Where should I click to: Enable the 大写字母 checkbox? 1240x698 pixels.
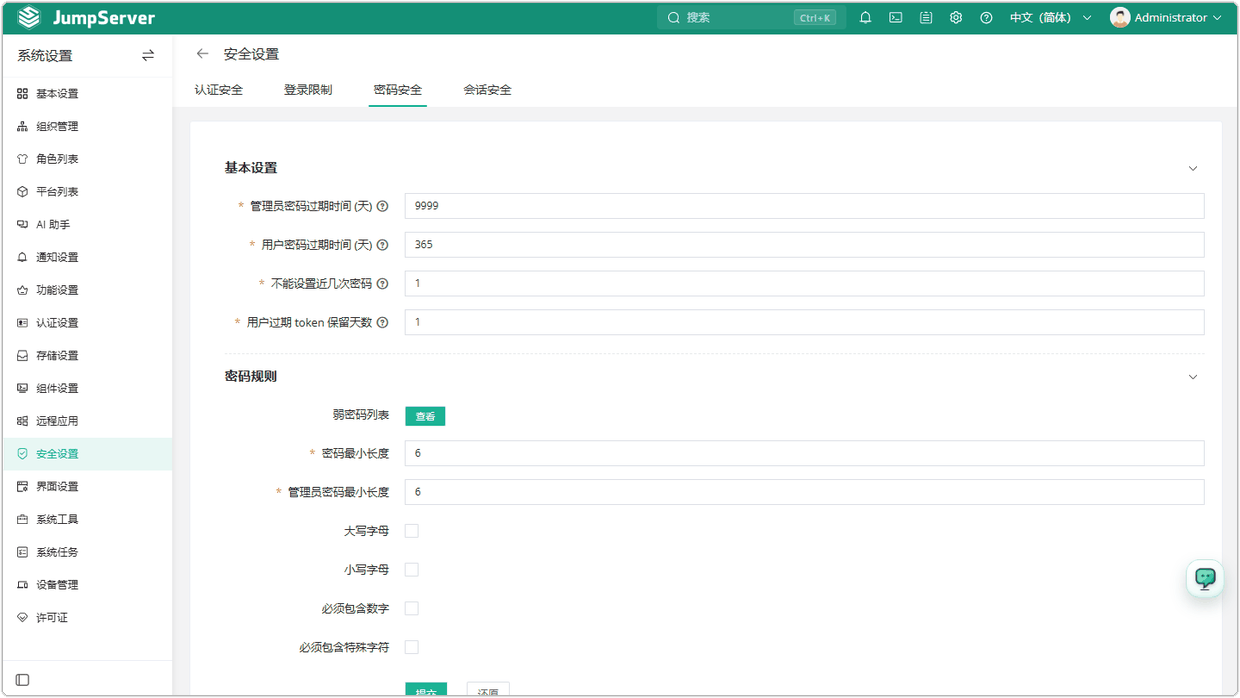411,531
